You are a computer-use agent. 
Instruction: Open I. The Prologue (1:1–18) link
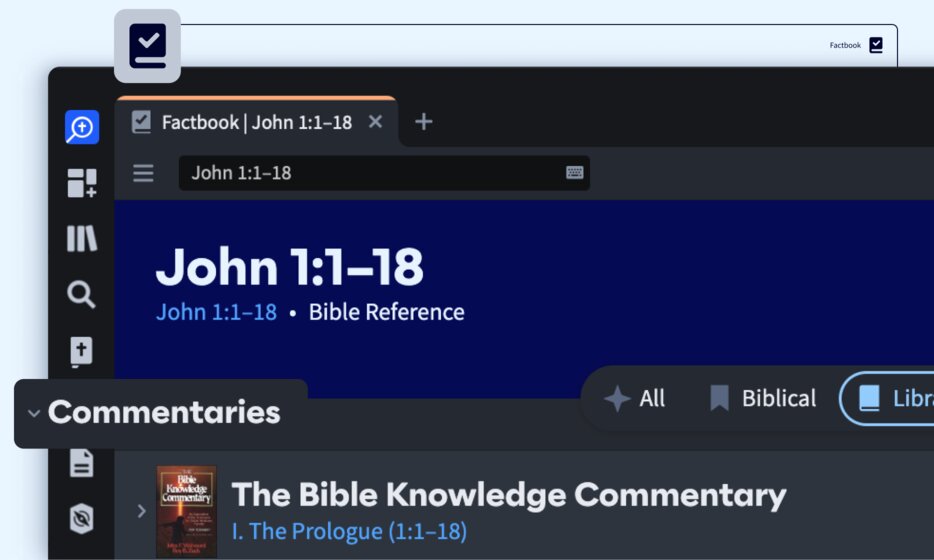click(x=349, y=531)
